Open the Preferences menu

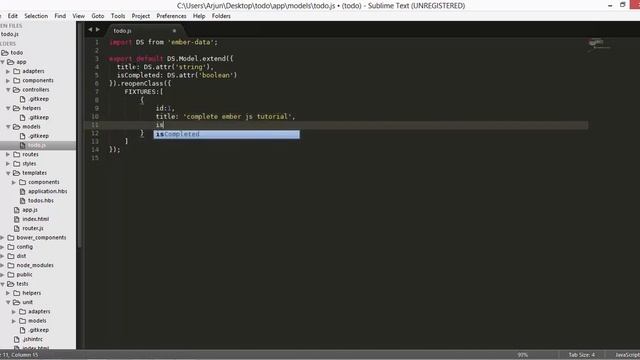point(171,16)
